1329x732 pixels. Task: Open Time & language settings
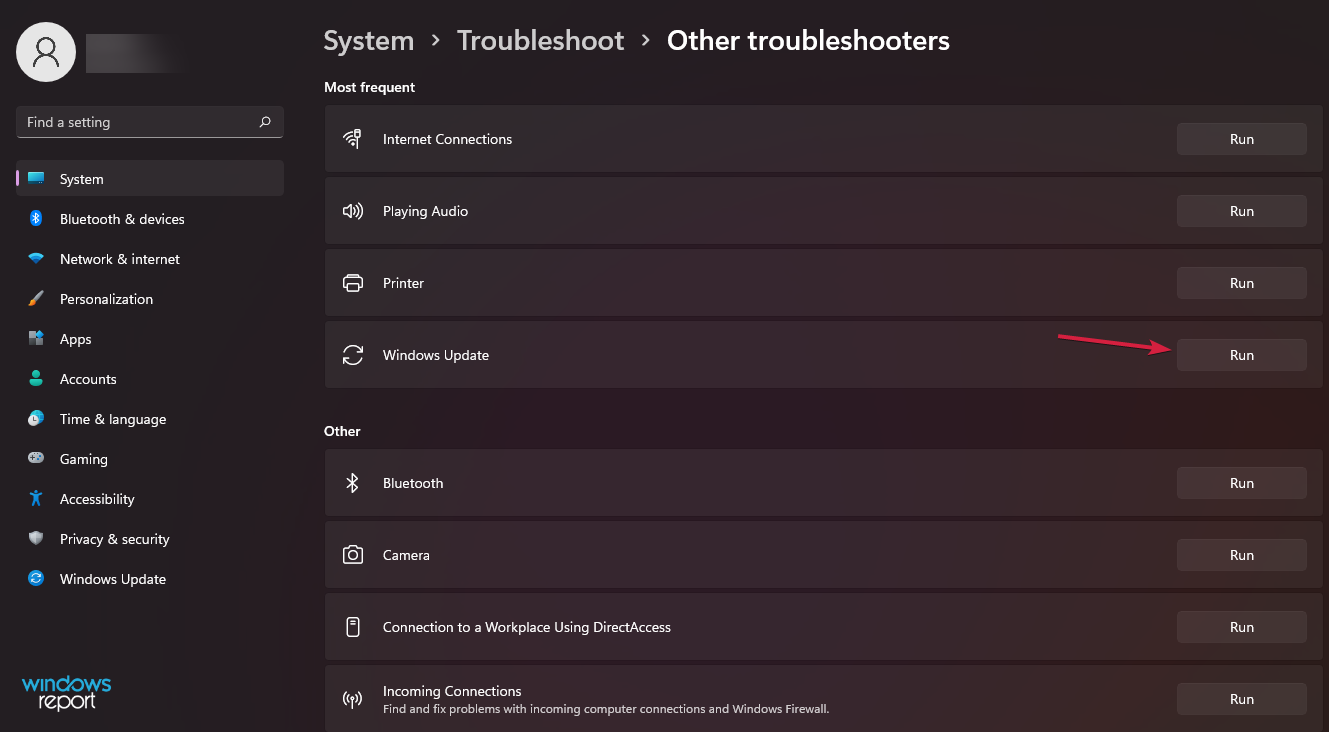tap(112, 419)
